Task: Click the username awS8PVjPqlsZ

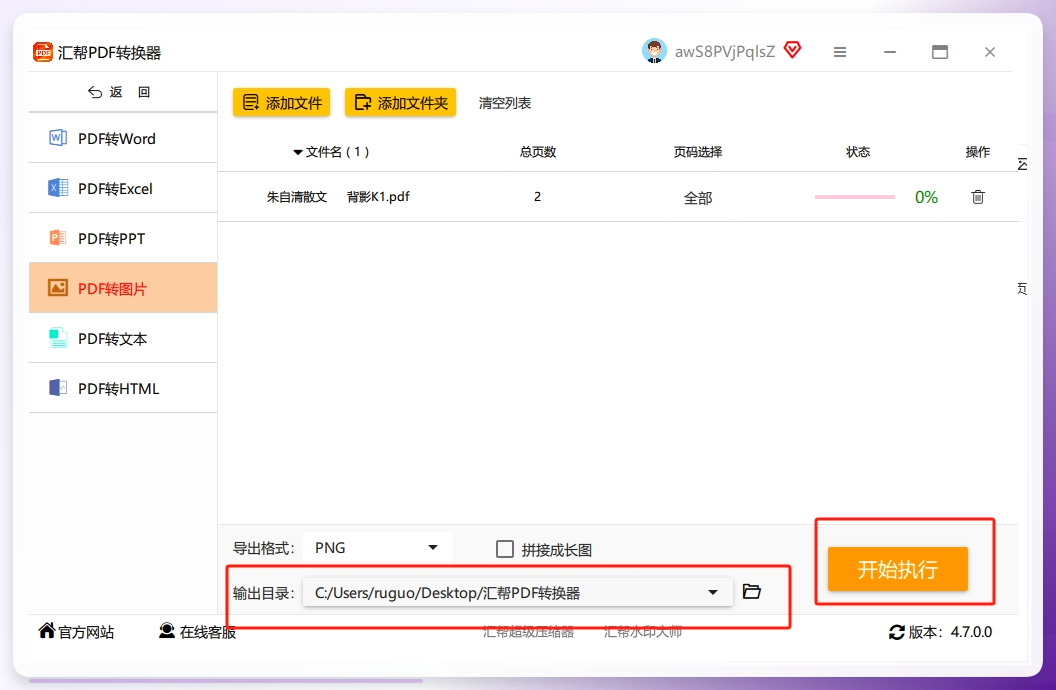Action: click(x=725, y=51)
